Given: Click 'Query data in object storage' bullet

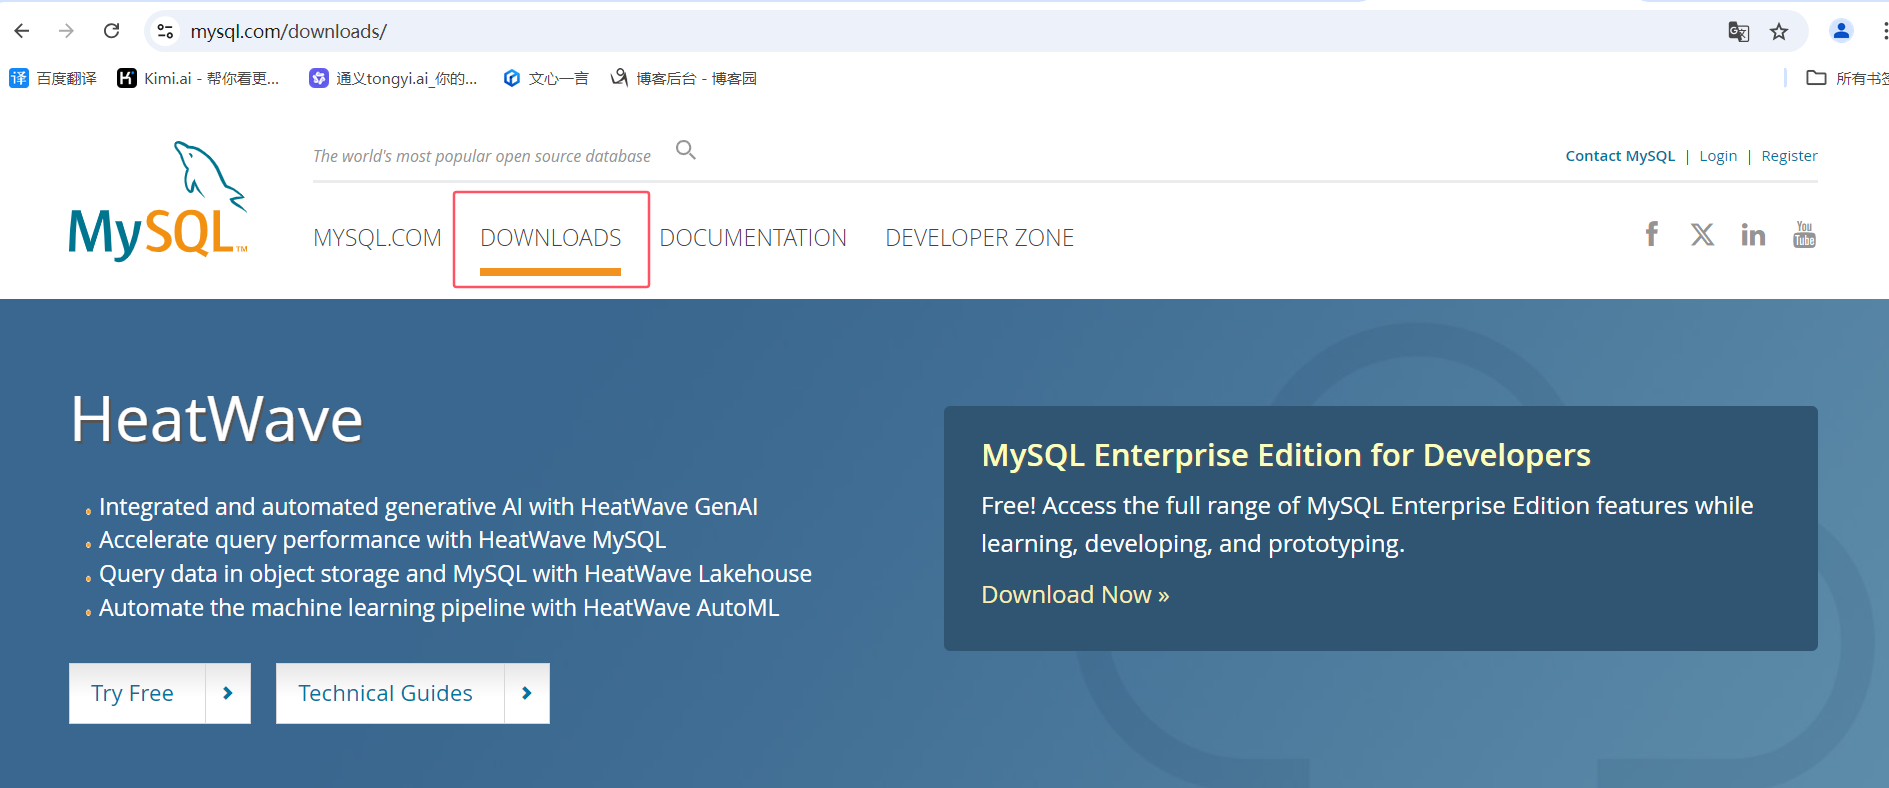Looking at the screenshot, I should tap(455, 574).
